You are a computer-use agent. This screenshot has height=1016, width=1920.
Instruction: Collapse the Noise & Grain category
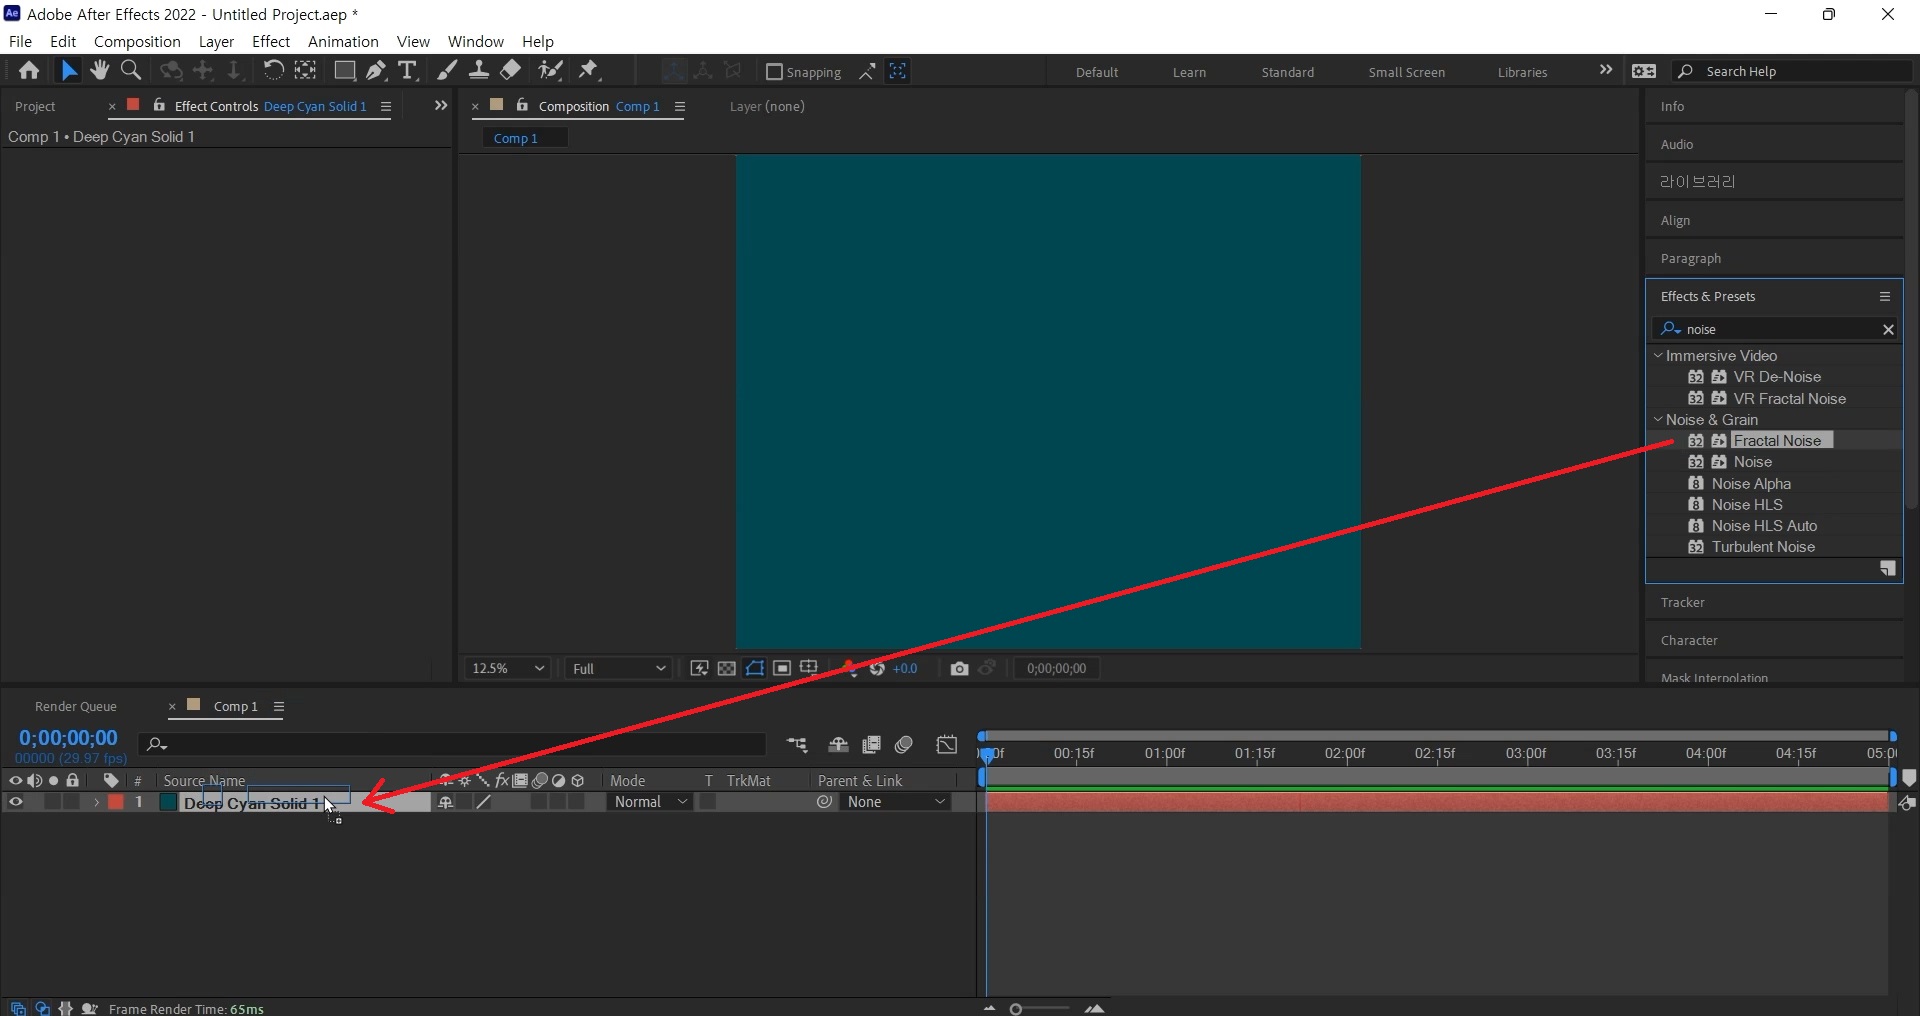pos(1658,420)
